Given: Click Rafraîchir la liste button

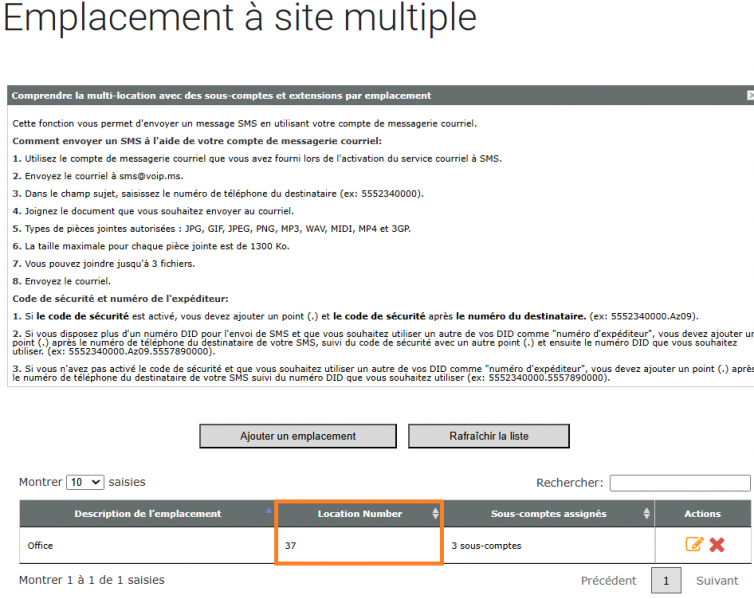Looking at the screenshot, I should (x=489, y=436).
